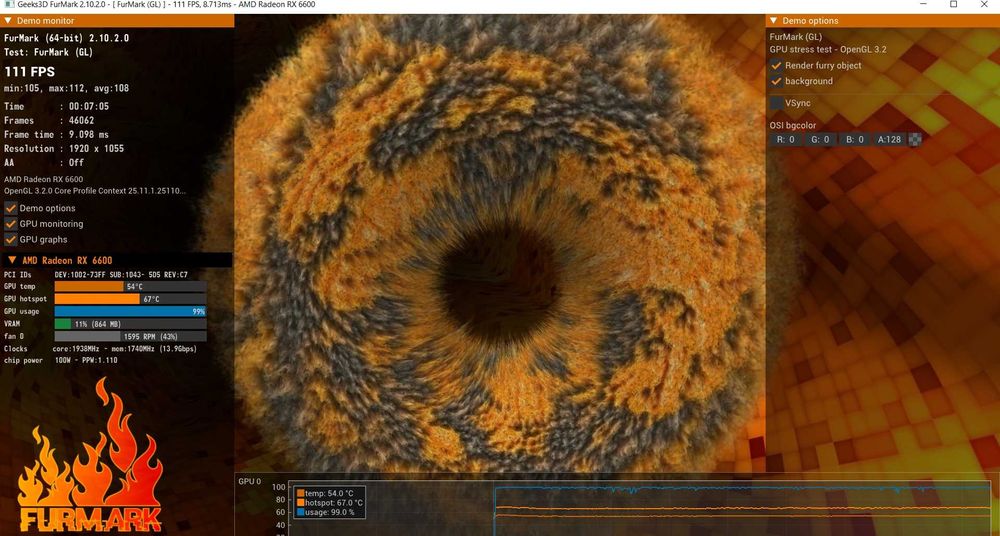Viewport: 1000px width, 536px height.
Task: Enable the VSync checkbox
Action: click(x=776, y=102)
